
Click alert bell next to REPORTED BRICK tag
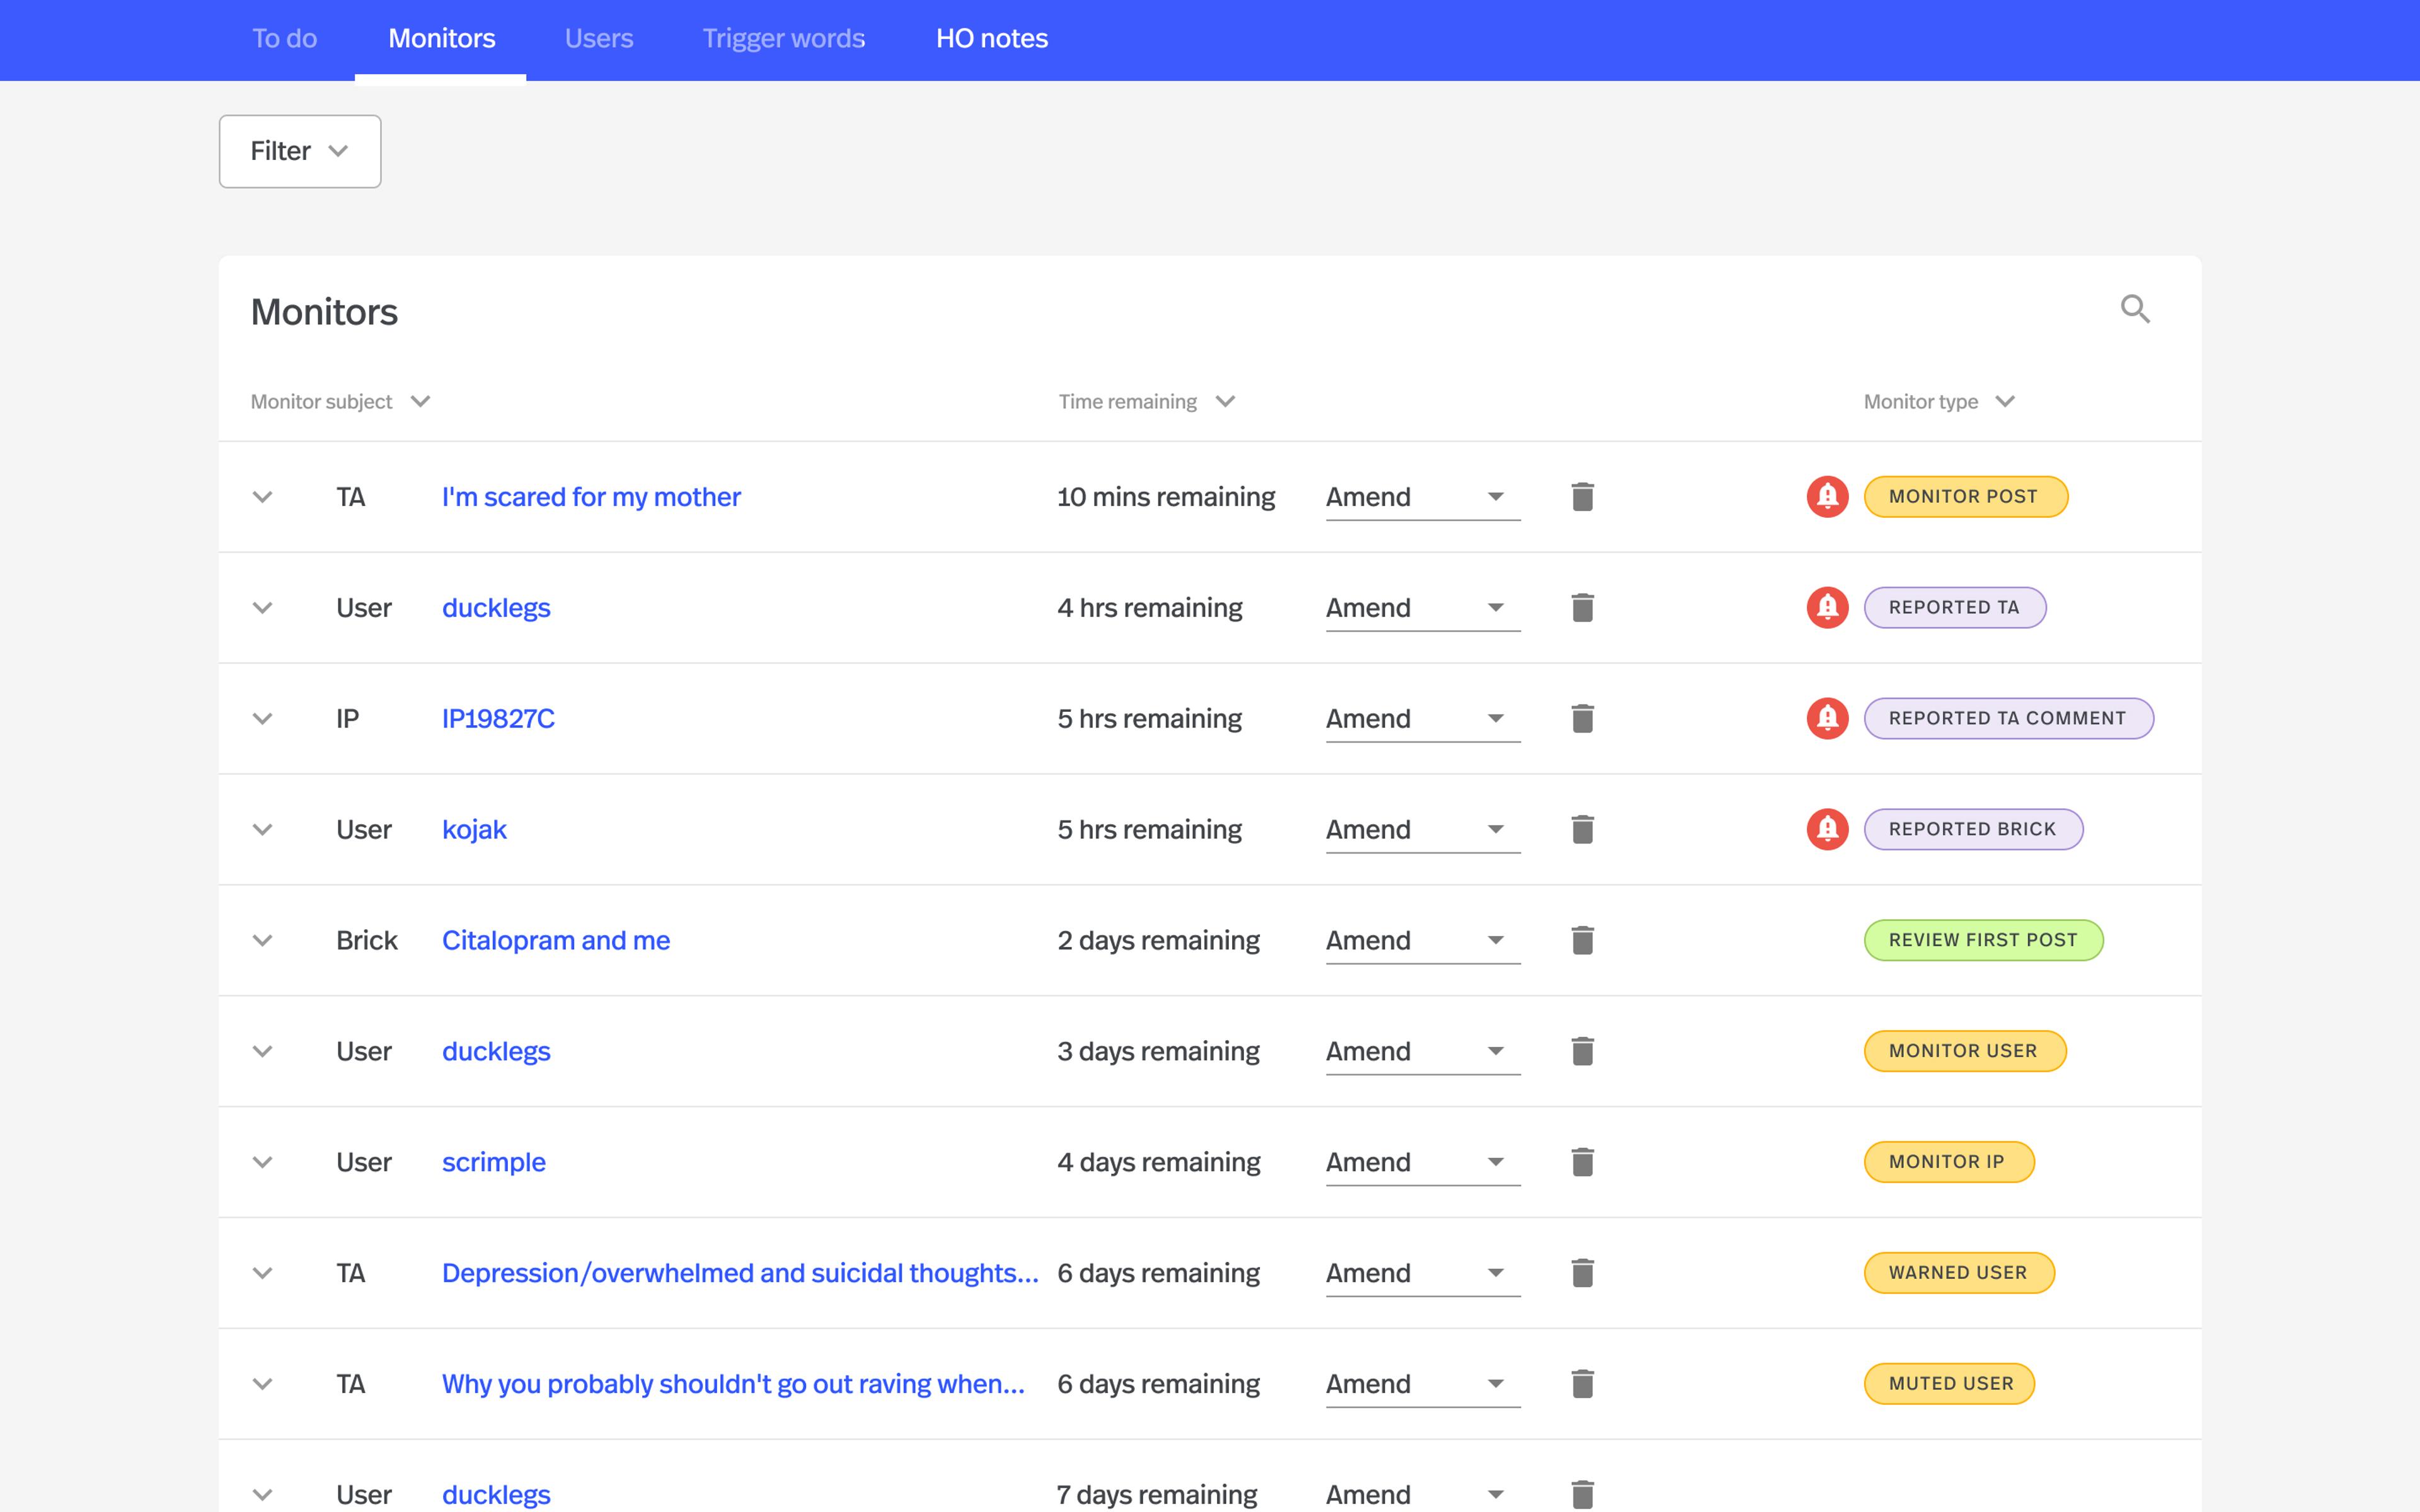point(1827,830)
